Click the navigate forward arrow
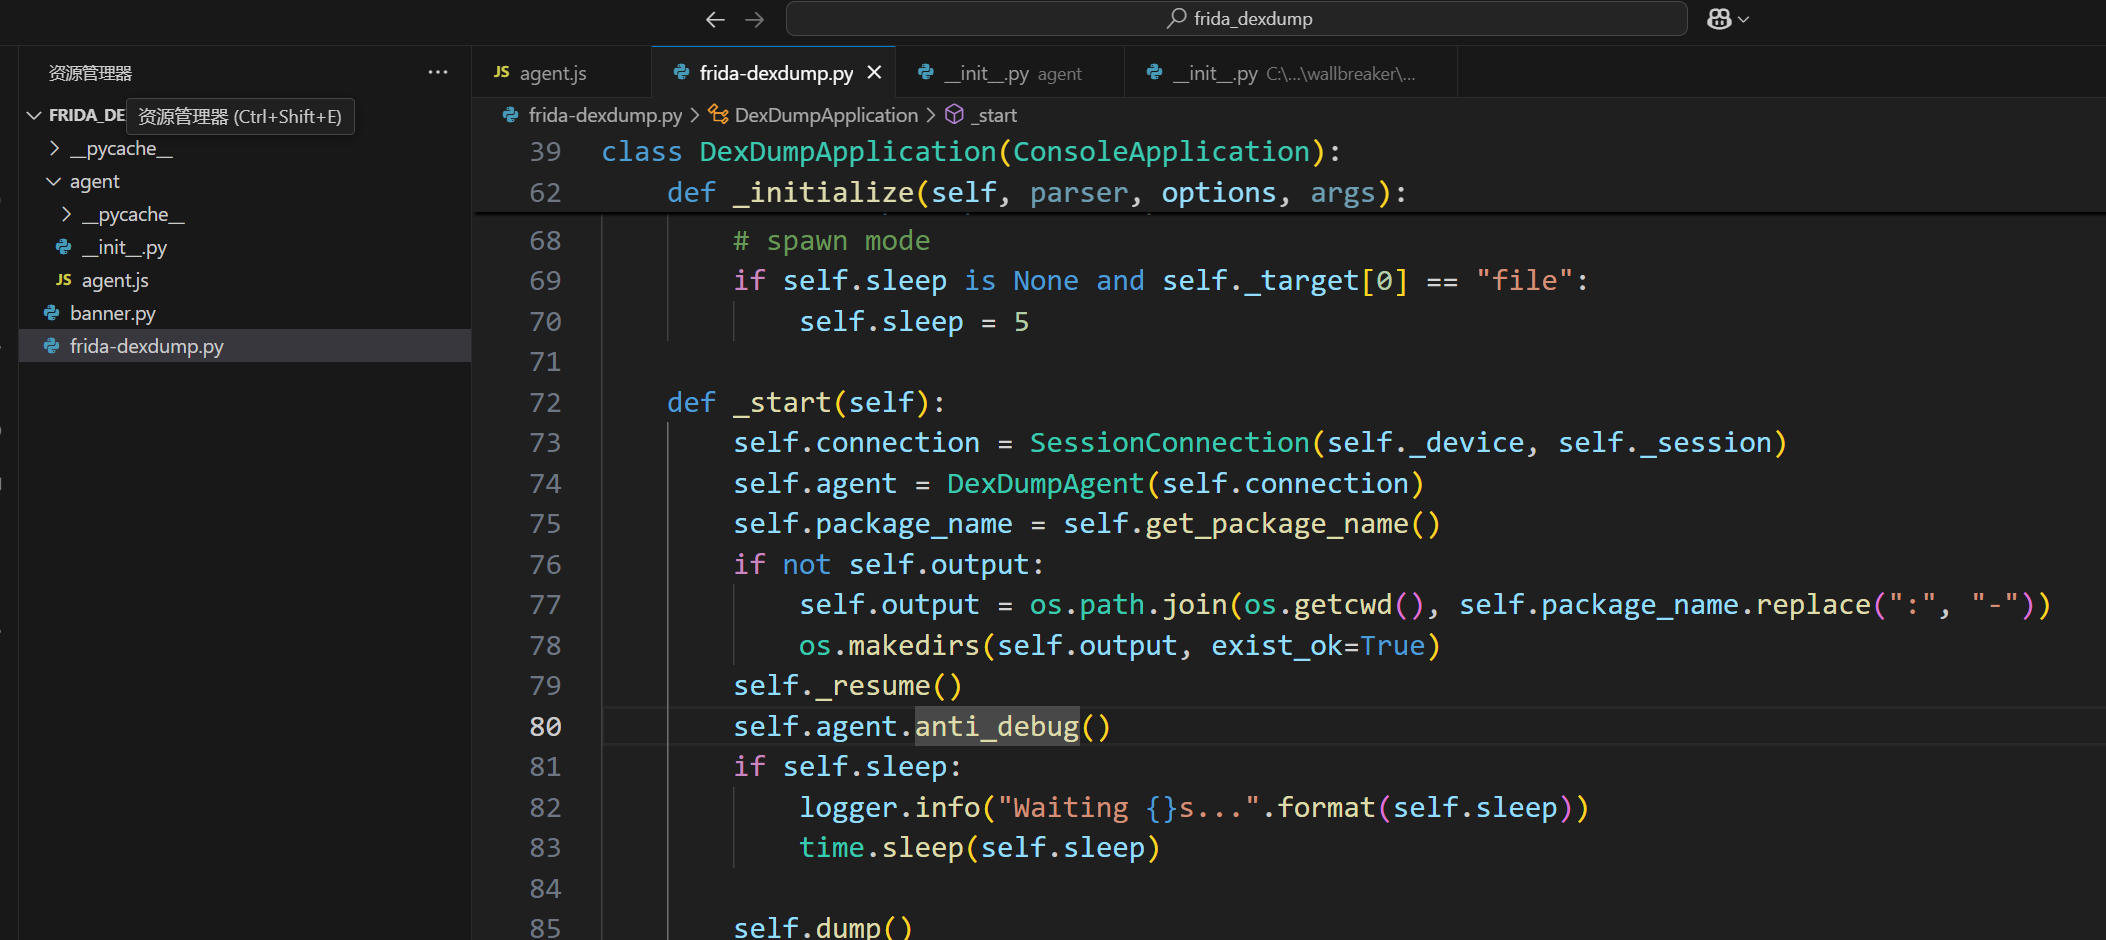 coord(755,19)
